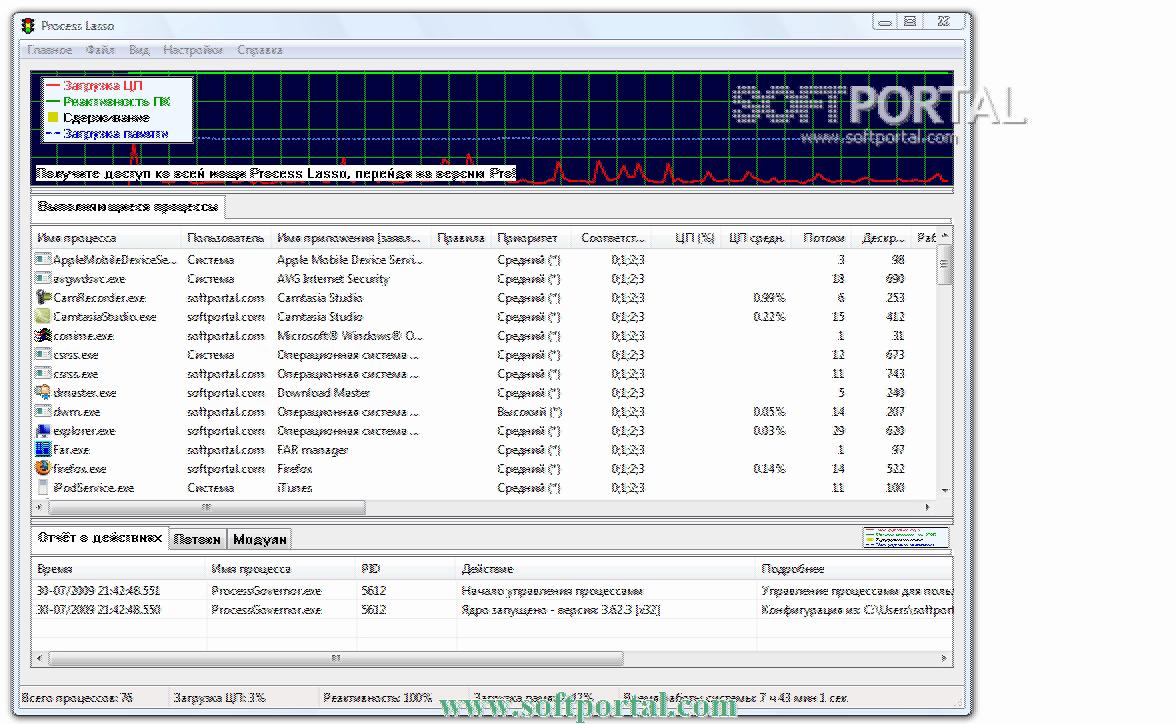Image resolution: width=1176 pixels, height=724 pixels.
Task: Sort by Правила column header
Action: [460, 238]
